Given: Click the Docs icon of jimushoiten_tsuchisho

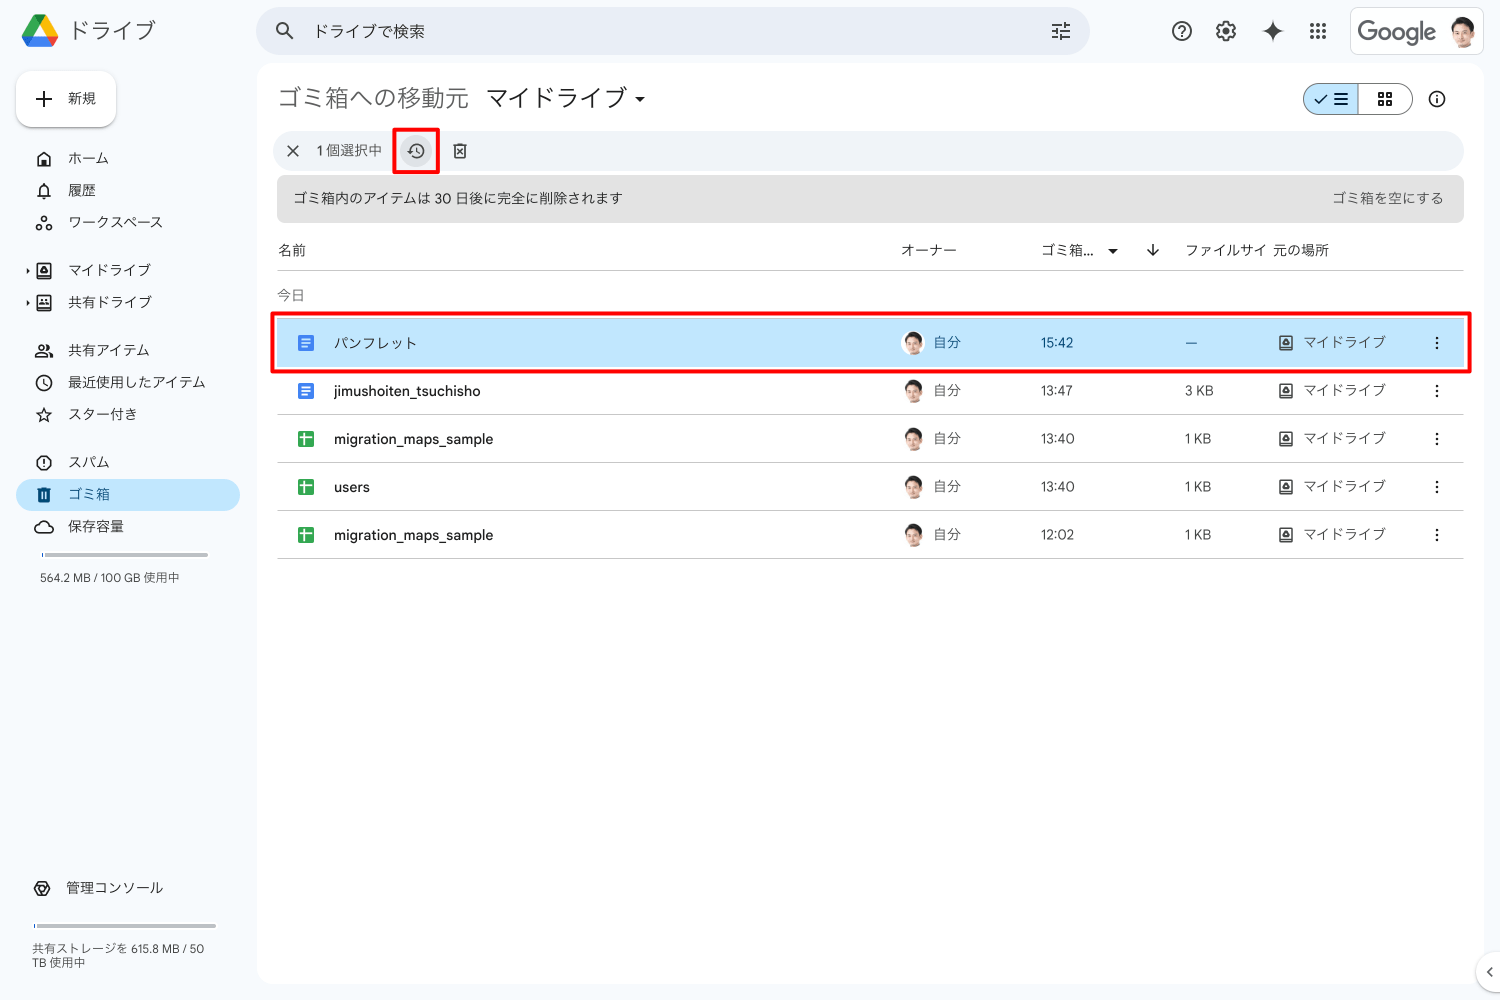Looking at the screenshot, I should click(306, 391).
